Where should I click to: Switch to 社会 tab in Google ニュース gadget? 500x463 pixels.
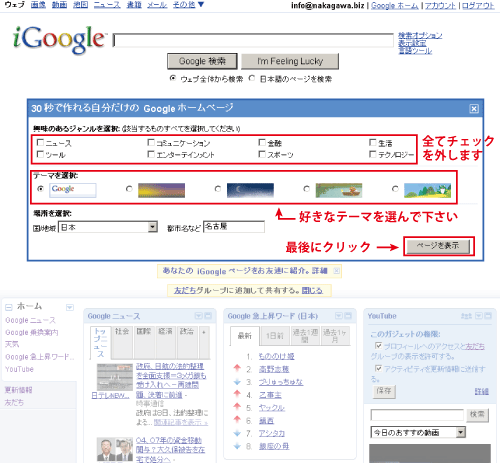pos(122,342)
